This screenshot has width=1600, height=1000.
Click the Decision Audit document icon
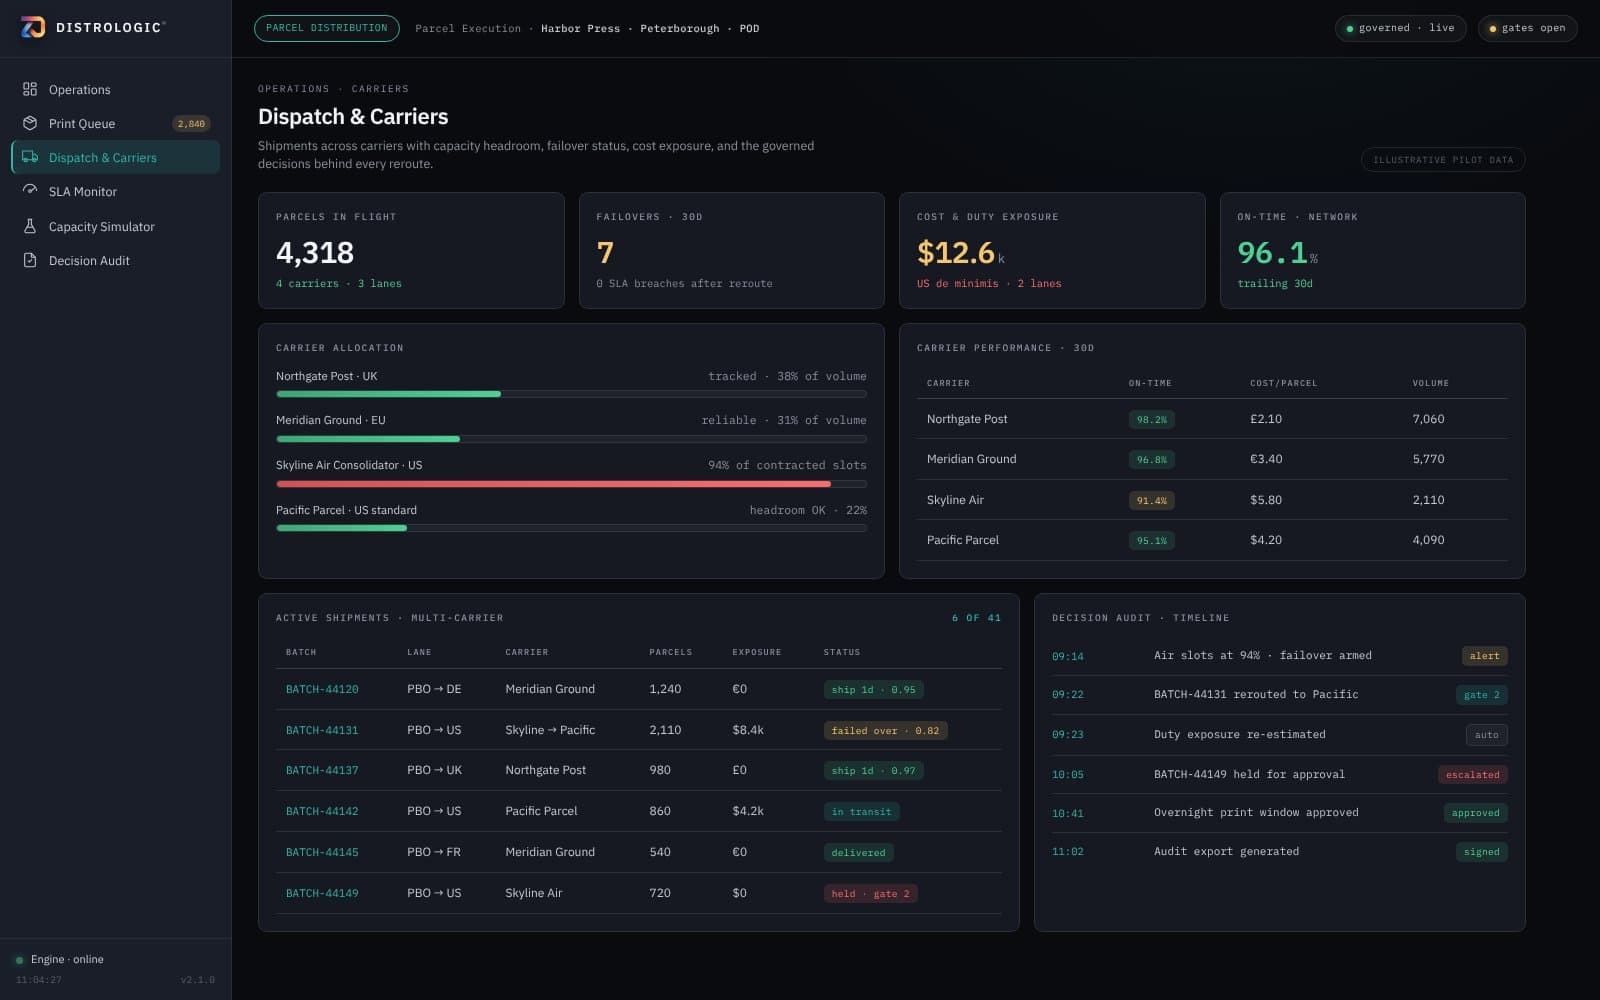(30, 260)
